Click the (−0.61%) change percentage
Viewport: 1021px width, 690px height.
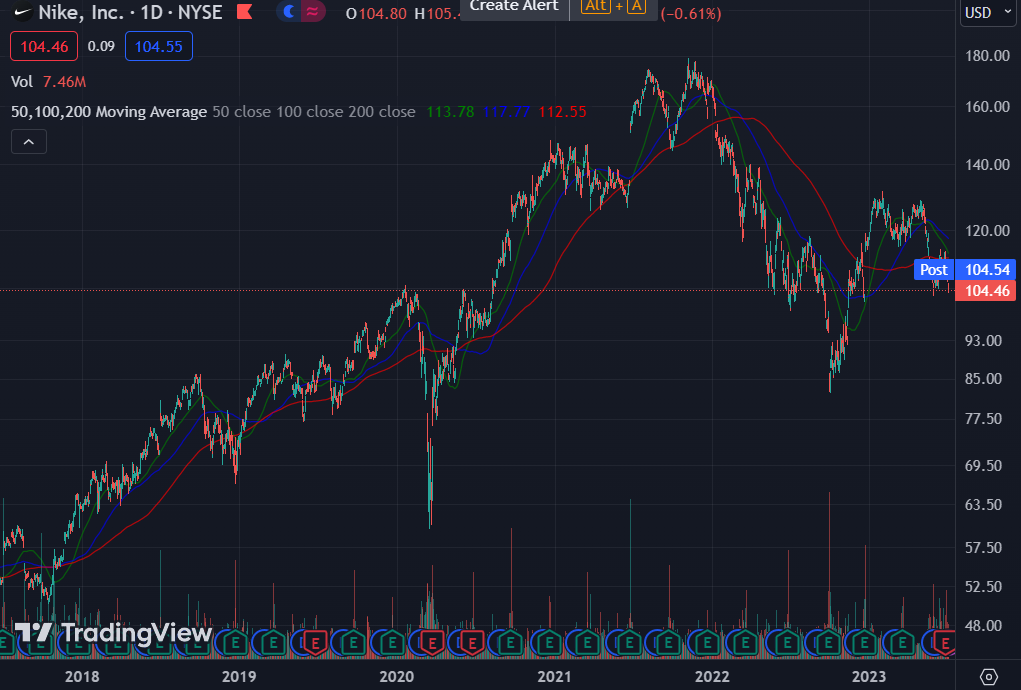coord(691,14)
